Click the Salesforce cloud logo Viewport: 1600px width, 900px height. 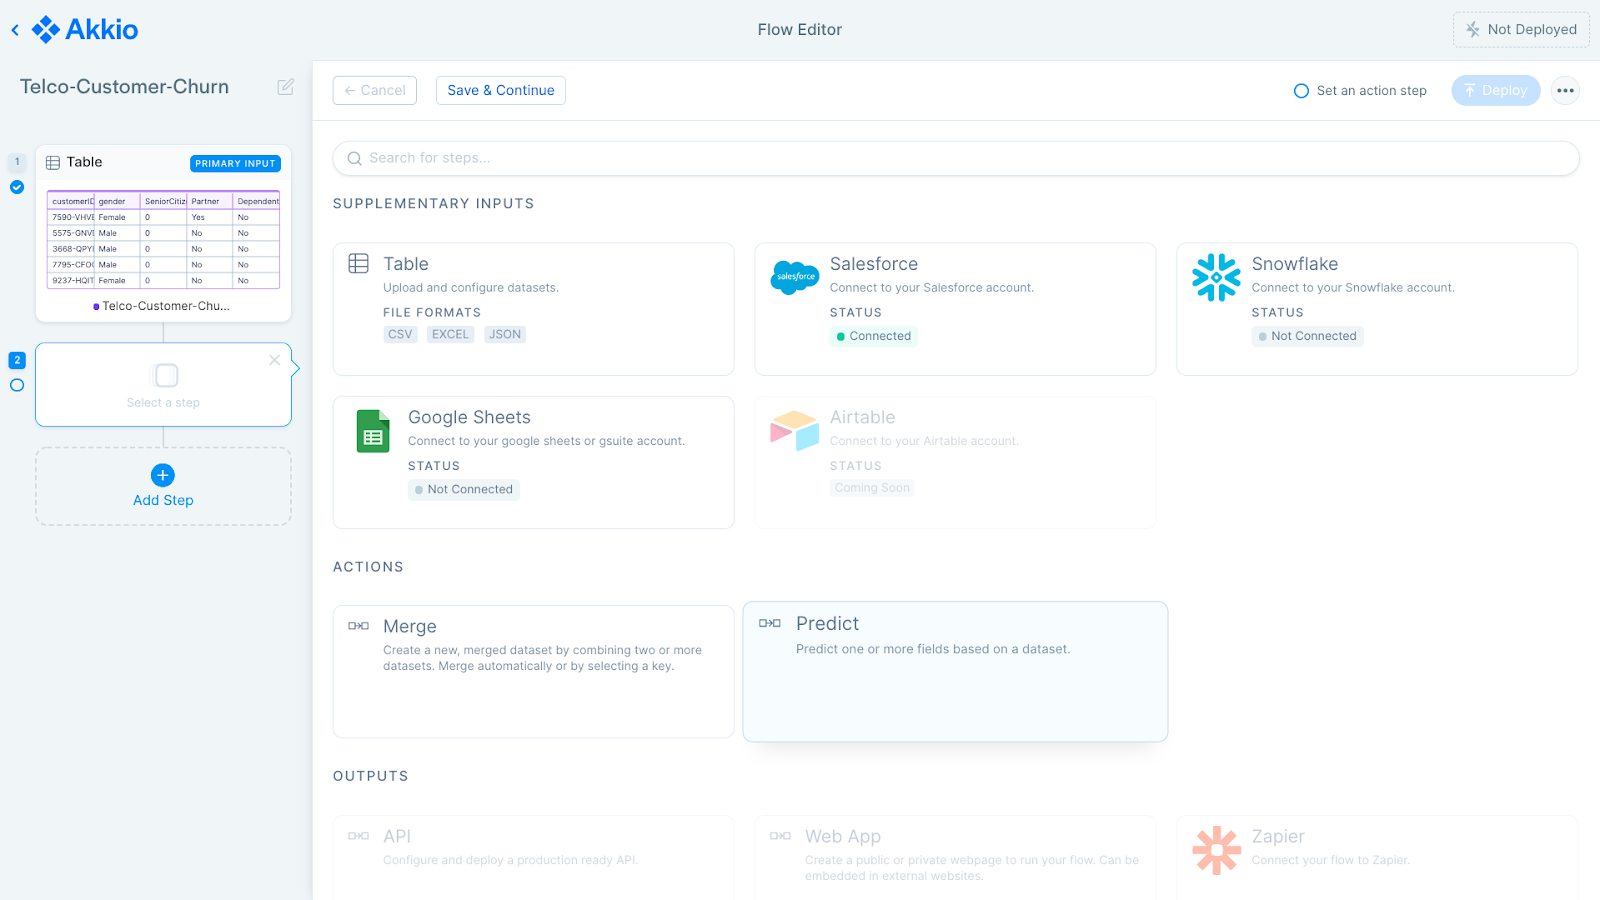tap(795, 276)
